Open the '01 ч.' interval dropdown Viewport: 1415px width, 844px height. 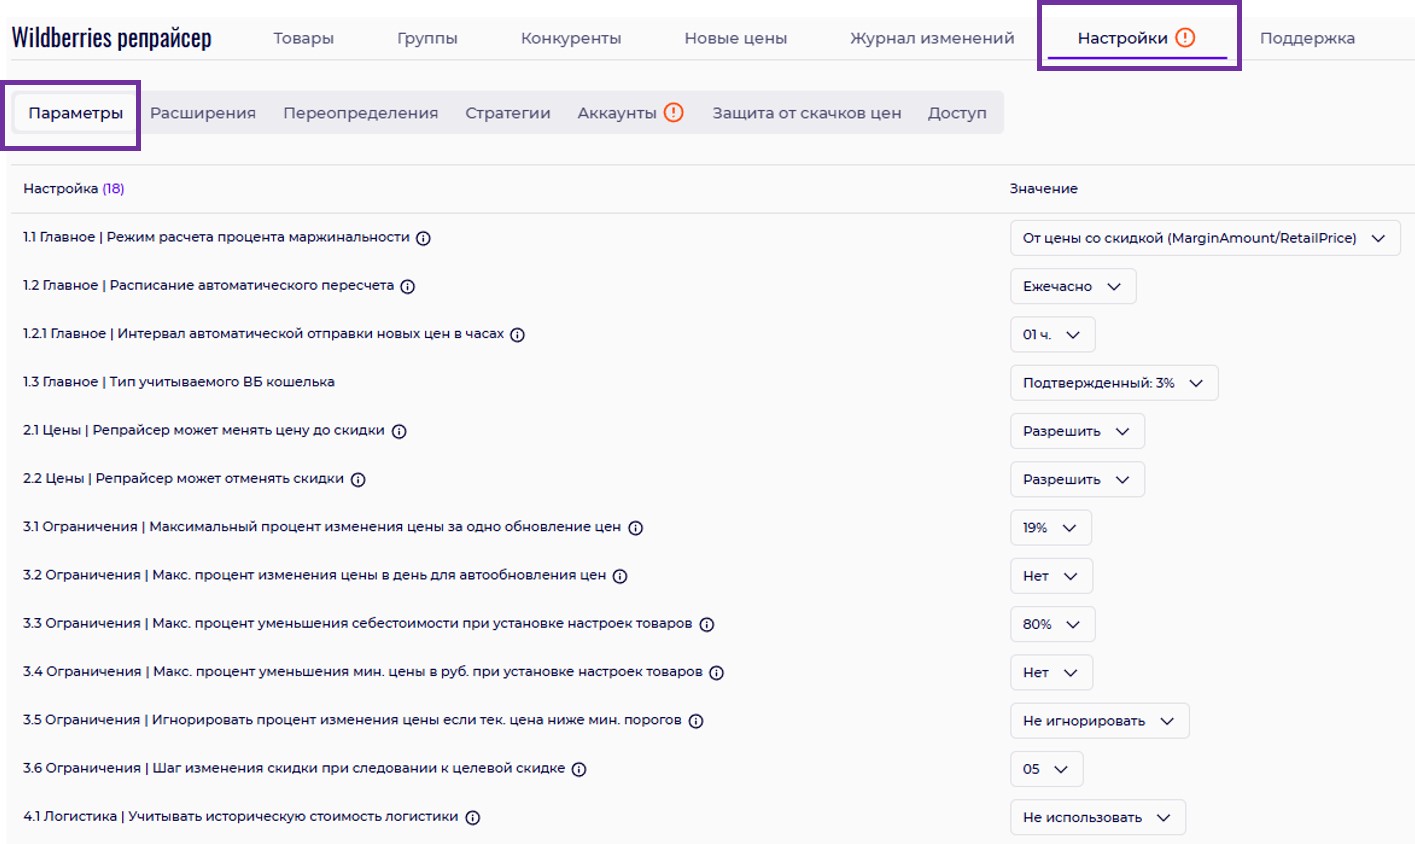tap(1052, 335)
